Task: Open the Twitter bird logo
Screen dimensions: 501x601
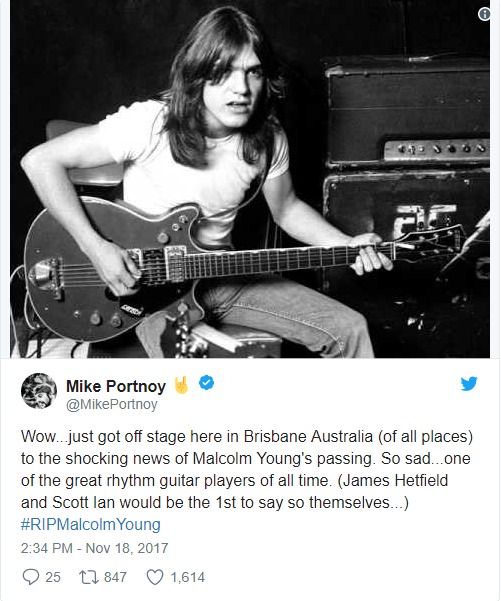Action: coord(469,383)
